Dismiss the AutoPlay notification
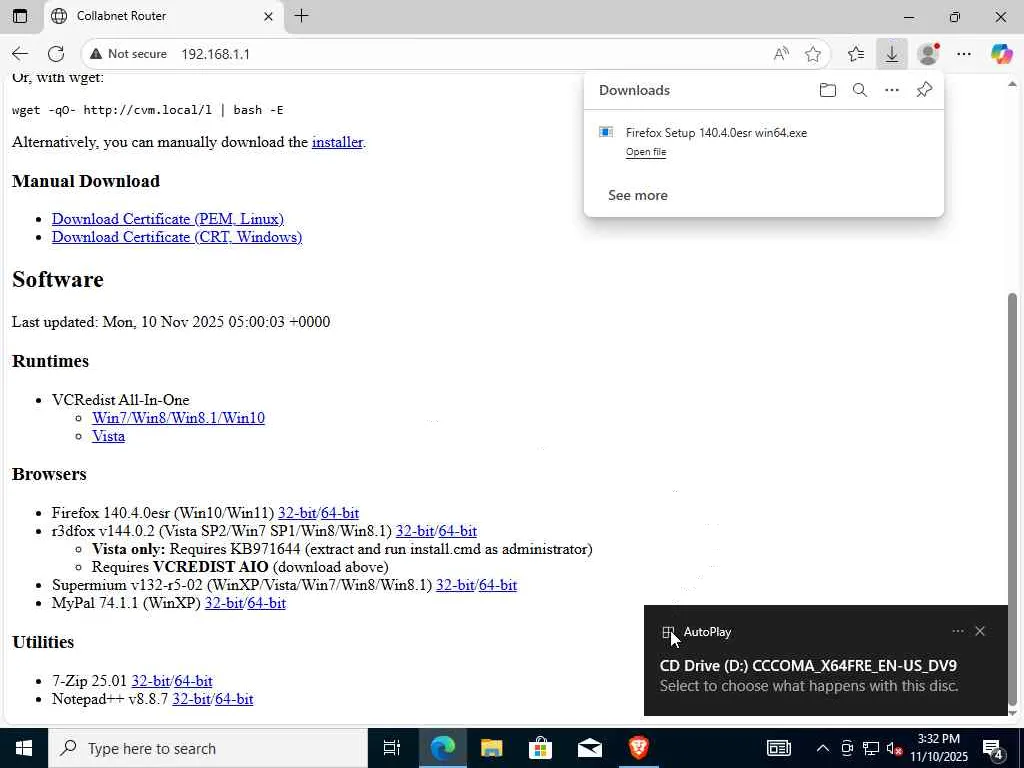 click(980, 631)
